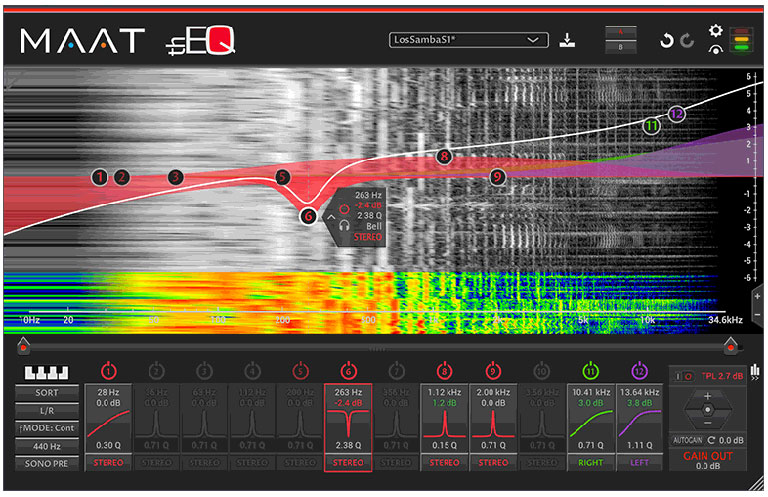
Task: Enable band 7 power button
Action: pyautogui.click(x=396, y=371)
